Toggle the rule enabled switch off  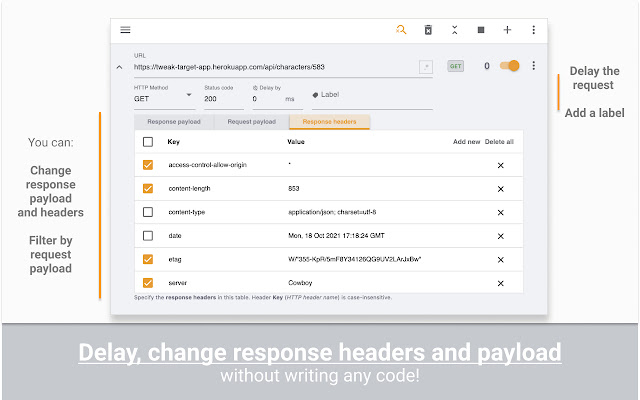(x=512, y=66)
